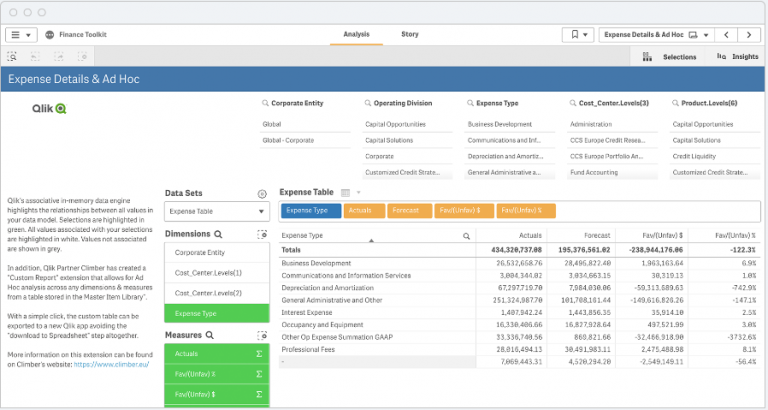The width and height of the screenshot is (768, 410).
Task: Sort by Forecast column header
Action: [x=581, y=236]
